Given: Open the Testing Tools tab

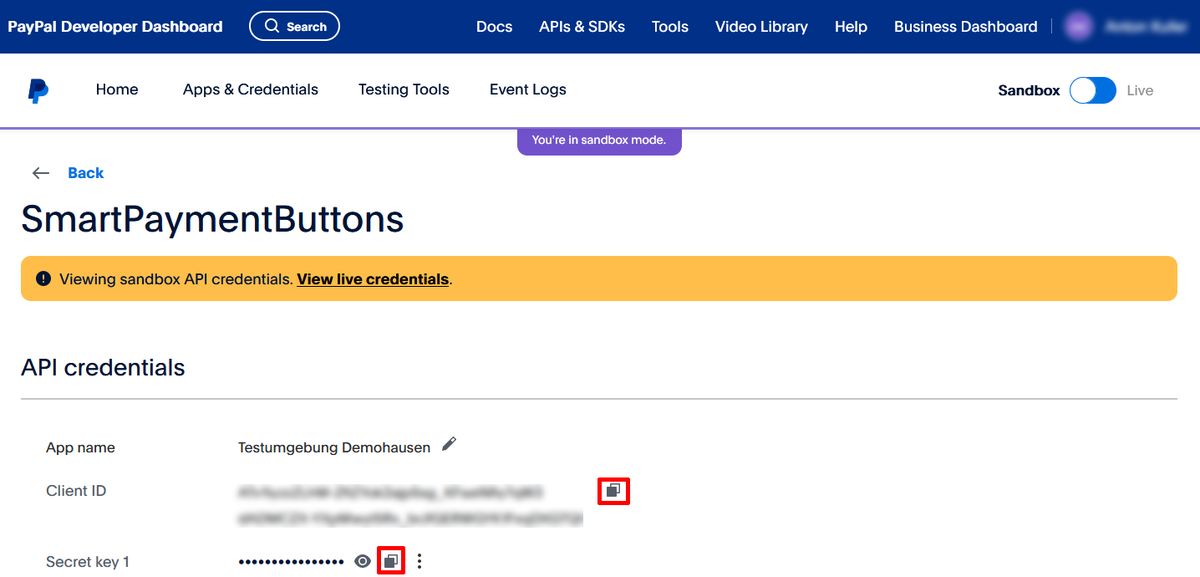Looking at the screenshot, I should click(x=404, y=90).
